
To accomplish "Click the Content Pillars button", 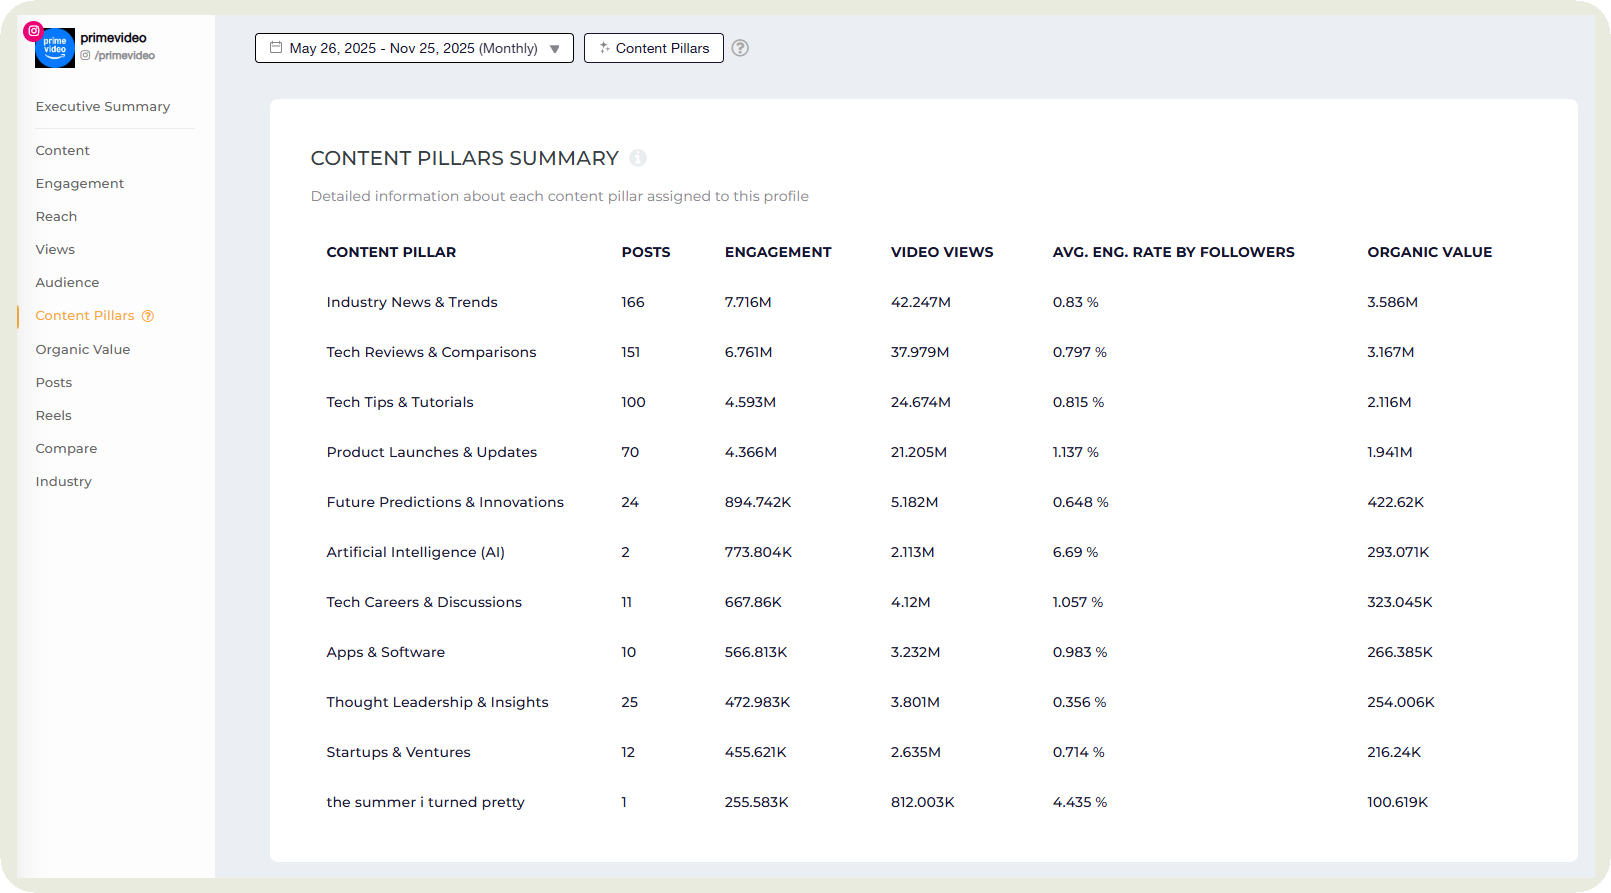I will 654,48.
